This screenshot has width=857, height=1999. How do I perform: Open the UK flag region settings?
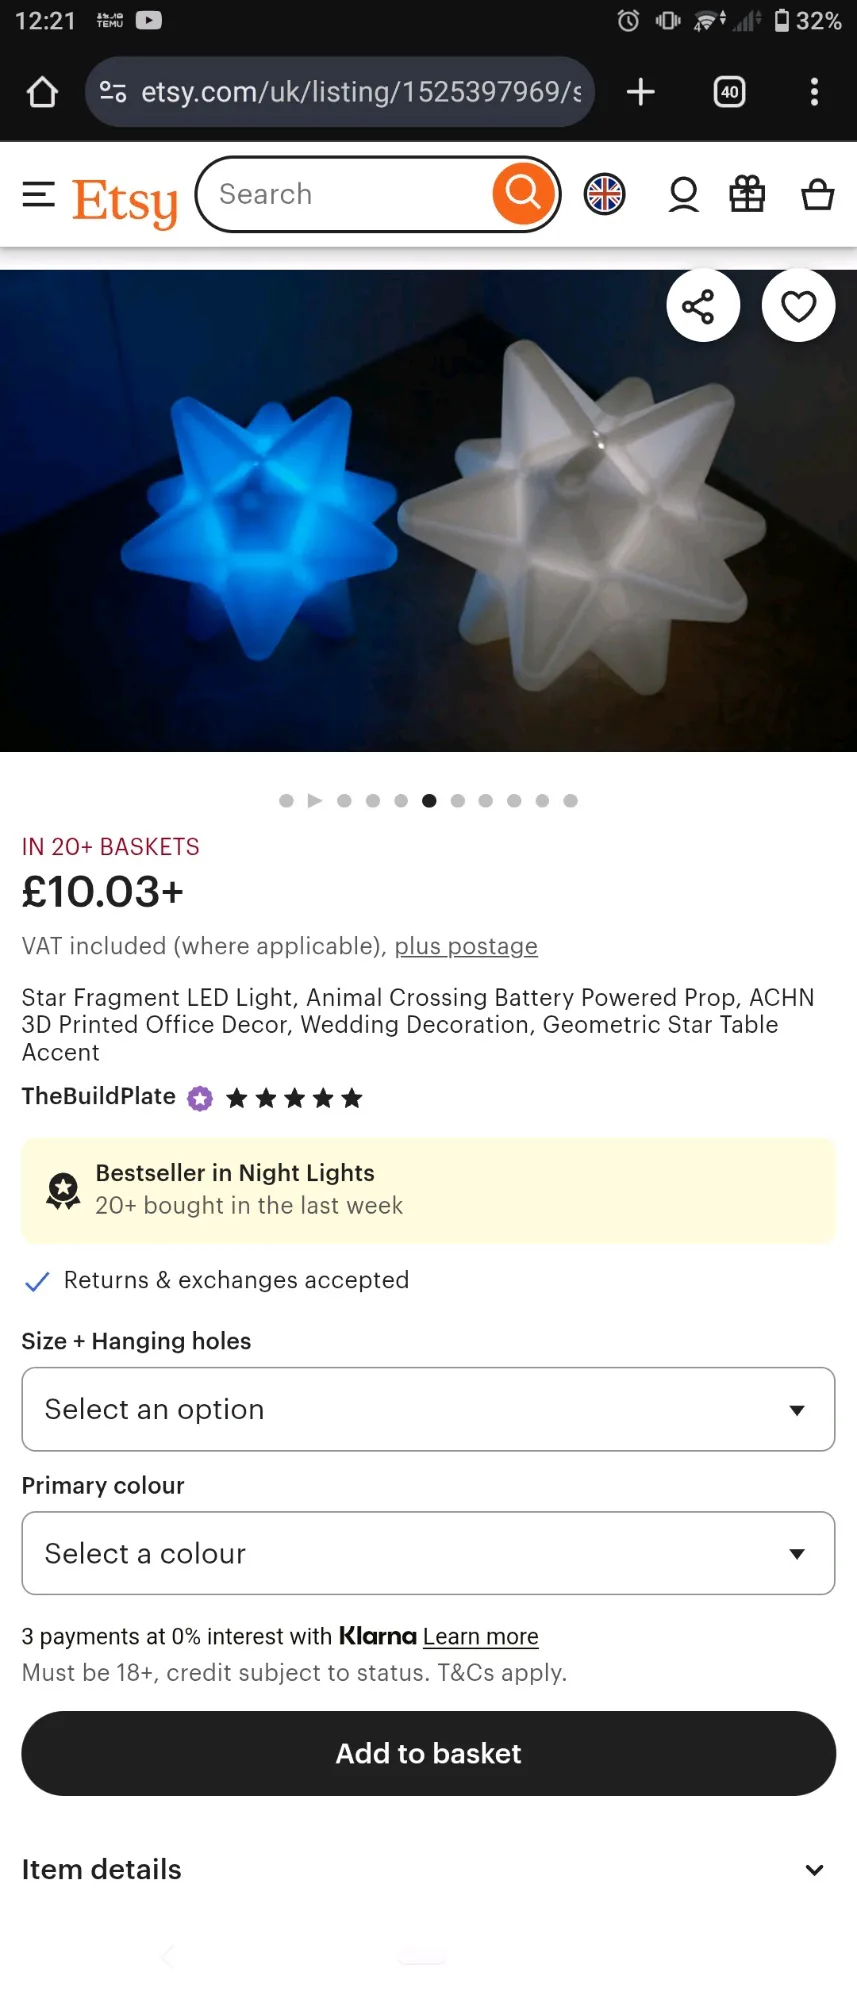(x=604, y=194)
